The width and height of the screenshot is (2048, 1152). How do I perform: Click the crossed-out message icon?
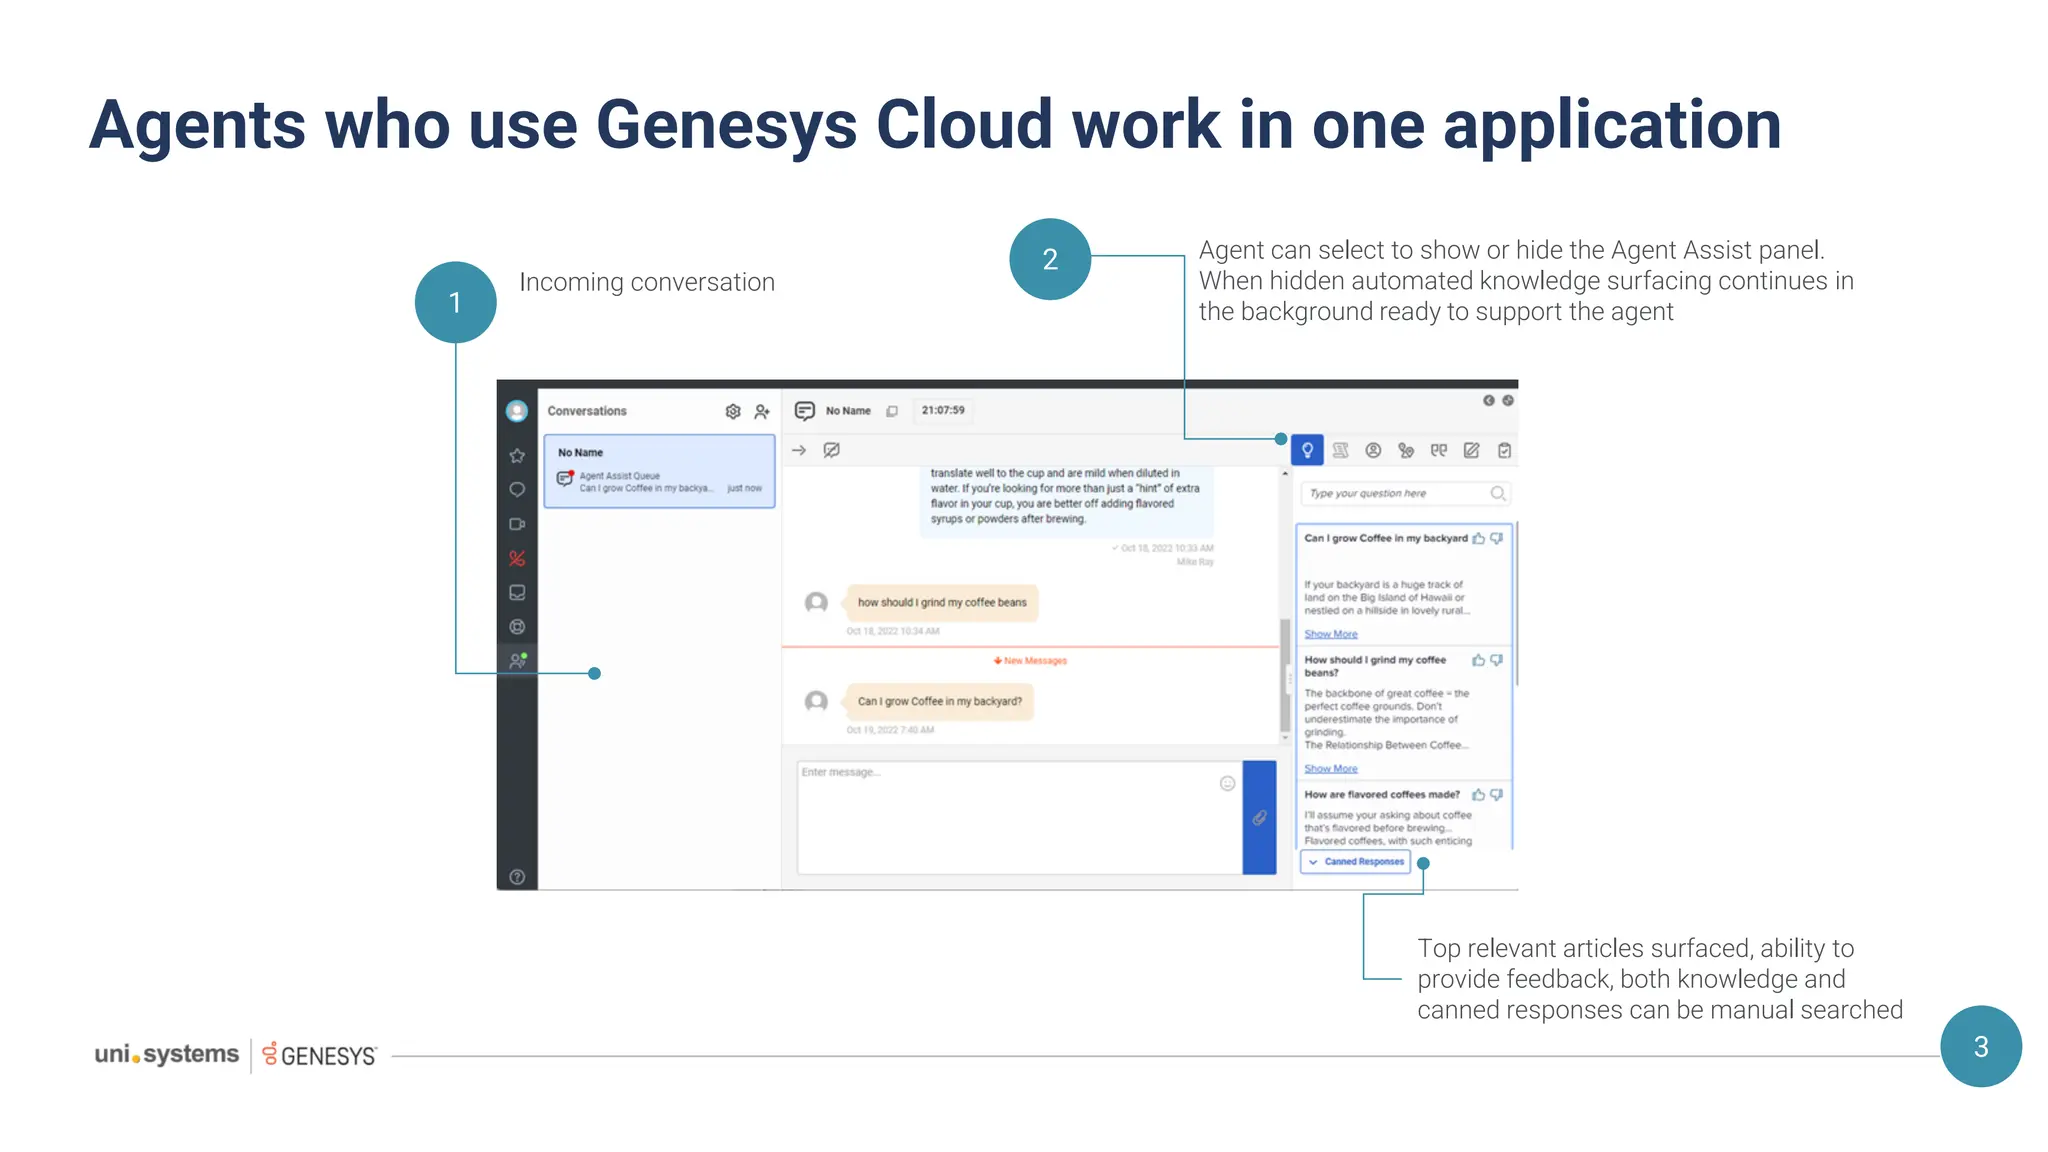tap(831, 451)
